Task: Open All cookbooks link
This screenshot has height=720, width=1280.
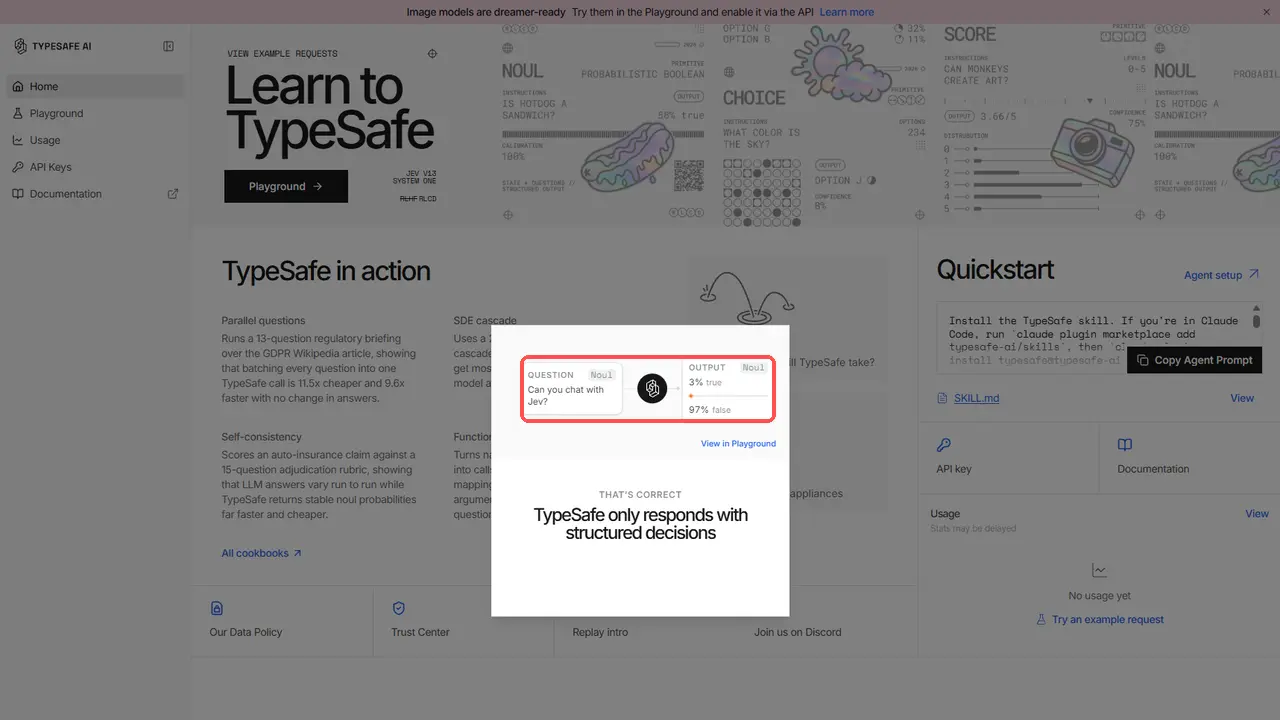Action: point(262,553)
